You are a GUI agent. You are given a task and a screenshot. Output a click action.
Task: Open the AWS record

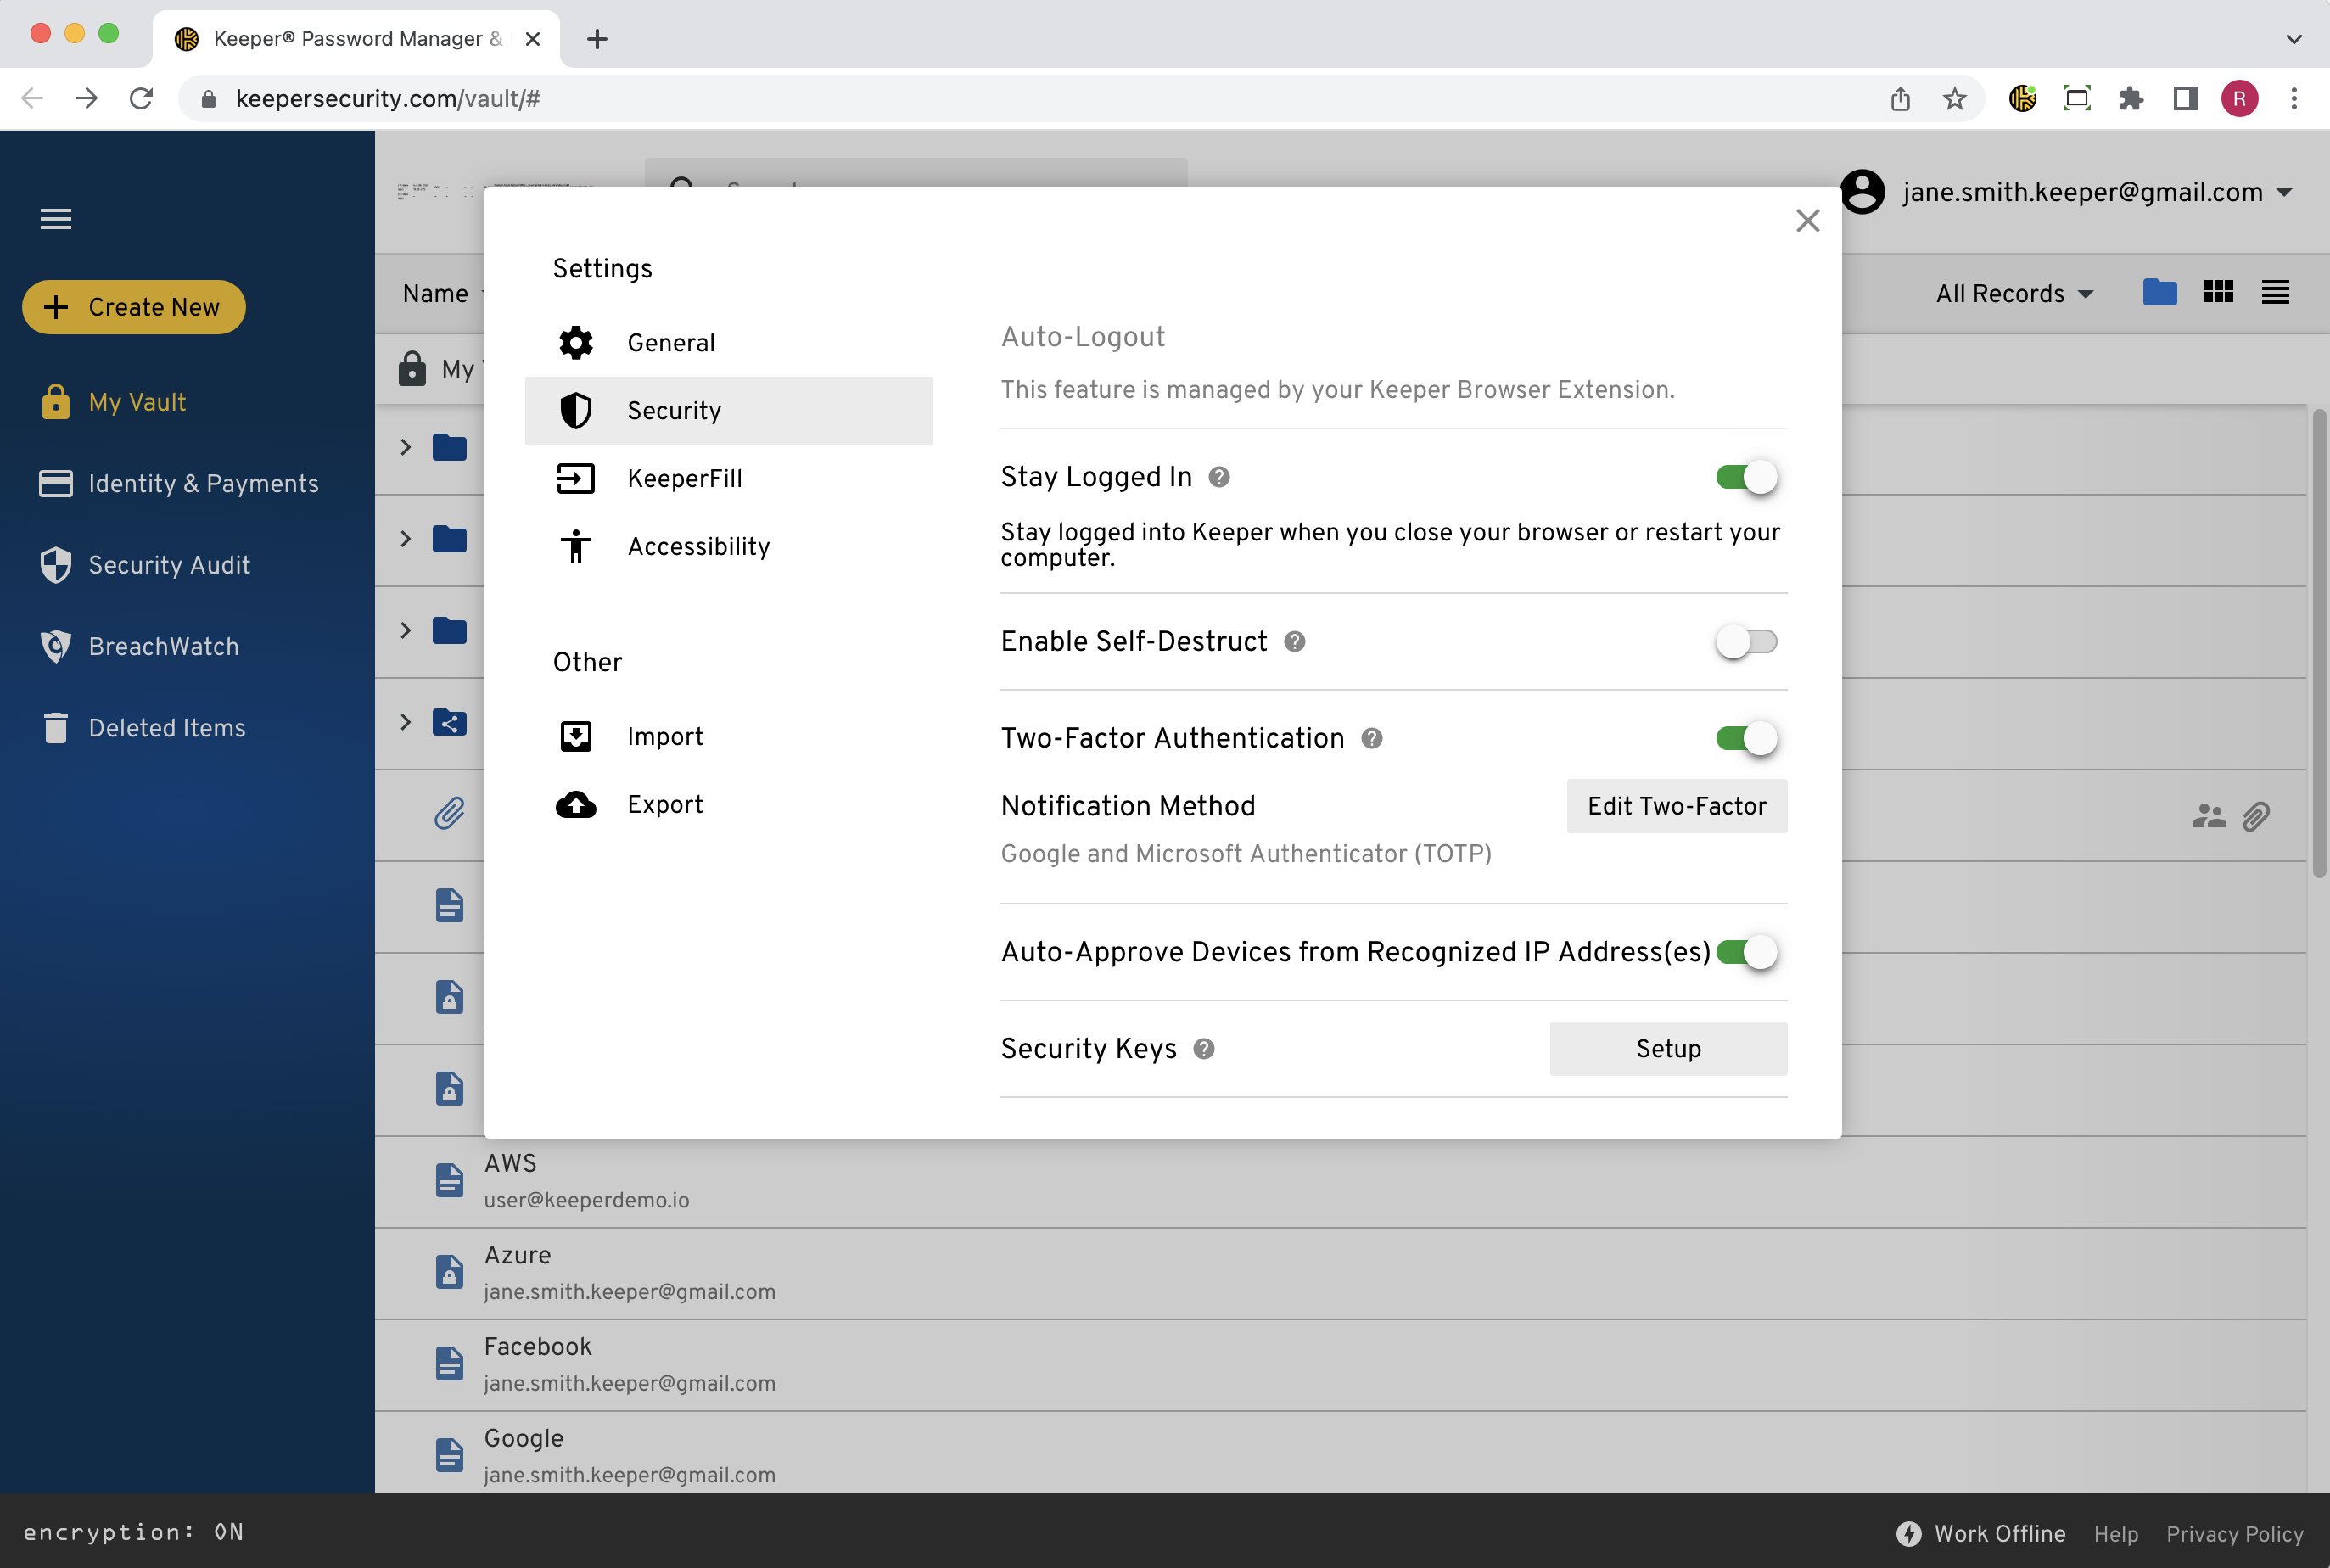click(1340, 1181)
